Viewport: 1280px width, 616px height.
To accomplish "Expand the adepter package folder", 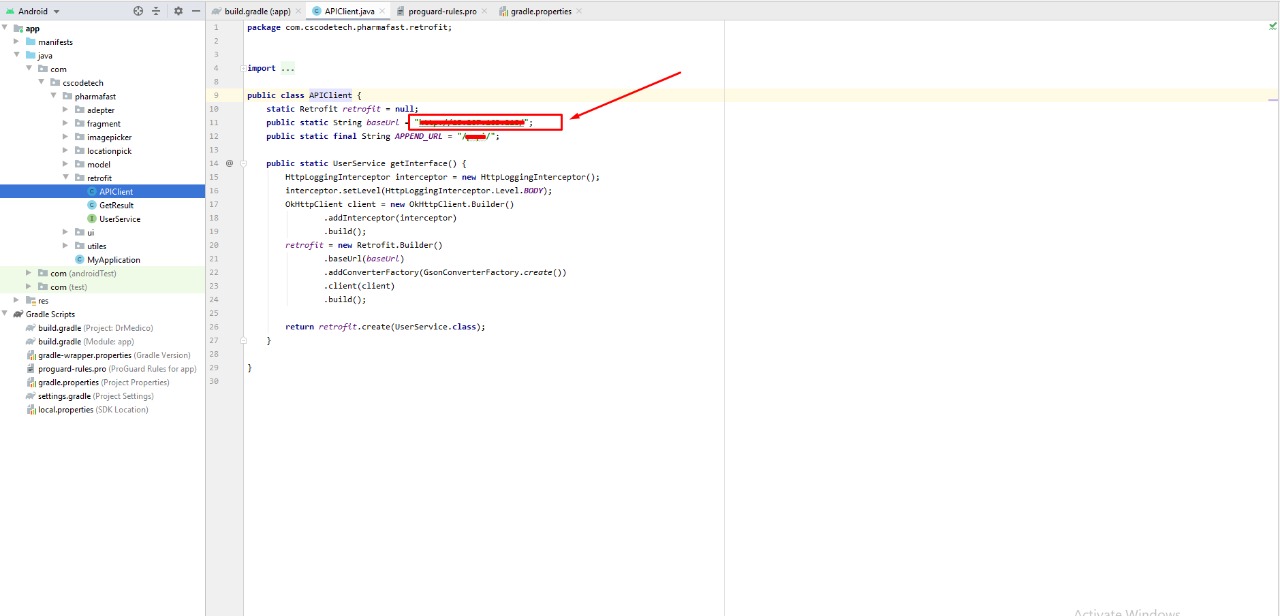I will [x=66, y=110].
